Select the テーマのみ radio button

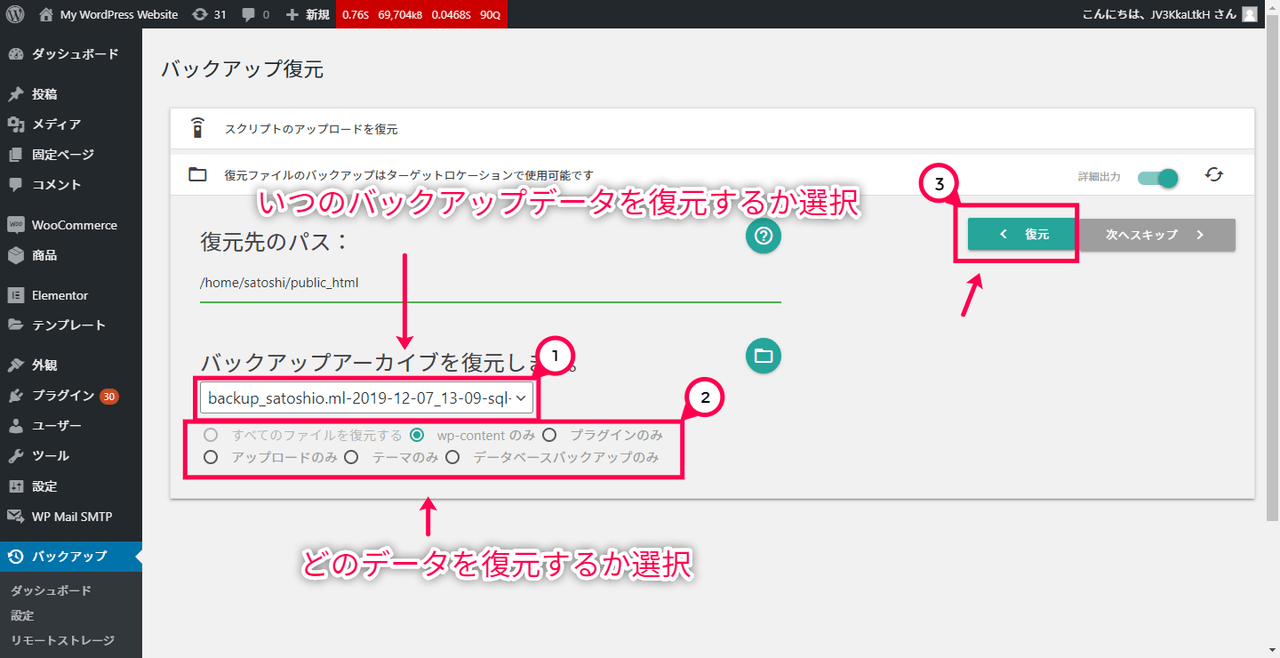click(x=351, y=457)
